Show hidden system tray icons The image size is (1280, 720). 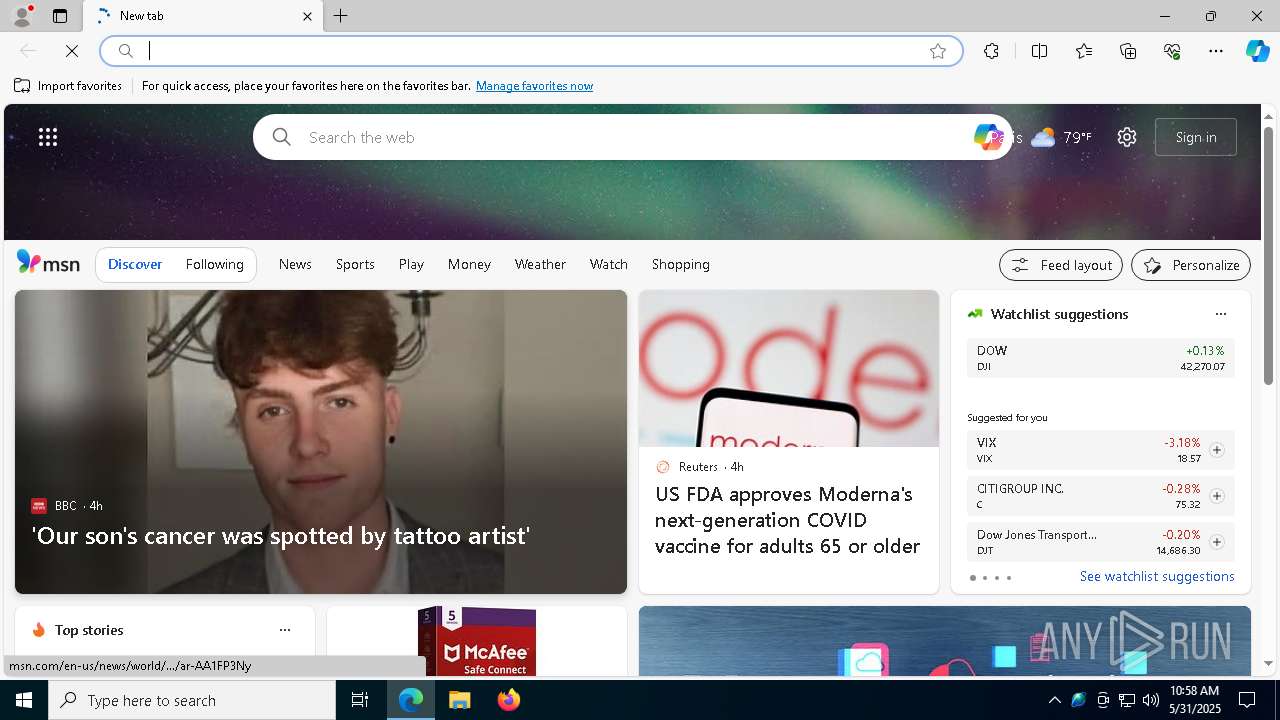[x=1054, y=700]
